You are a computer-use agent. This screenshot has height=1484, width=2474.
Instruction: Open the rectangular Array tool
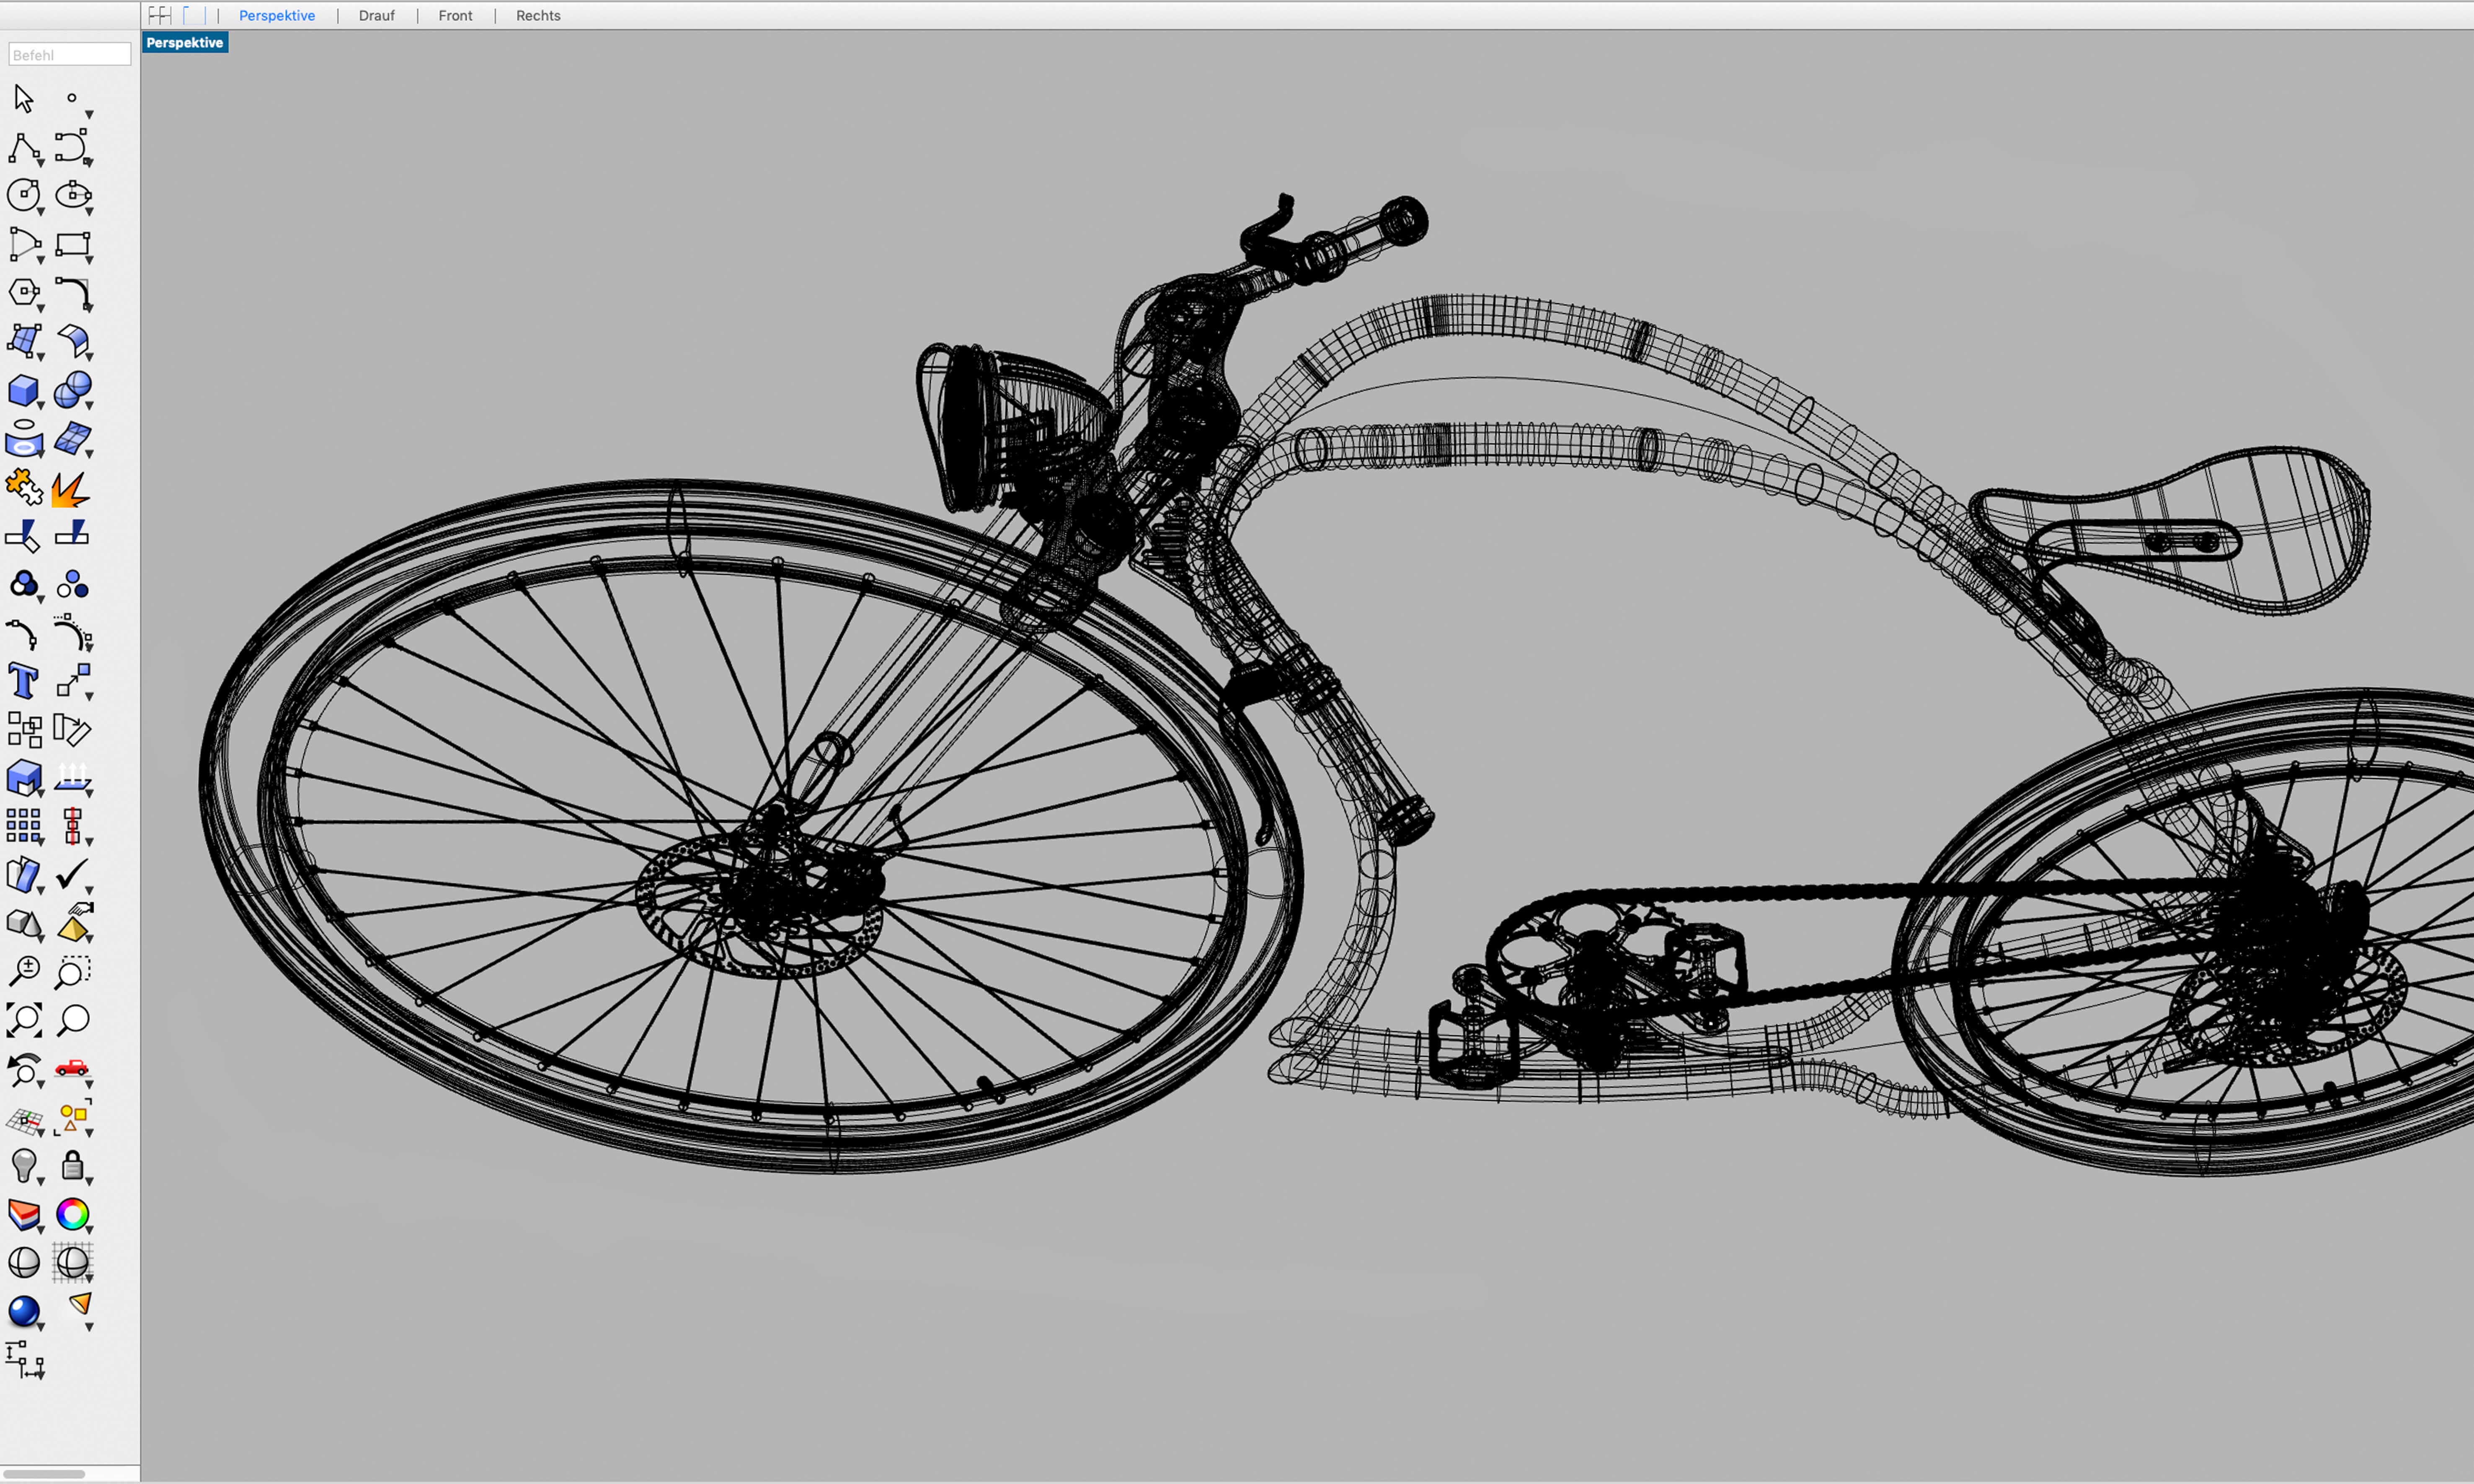pos(24,827)
